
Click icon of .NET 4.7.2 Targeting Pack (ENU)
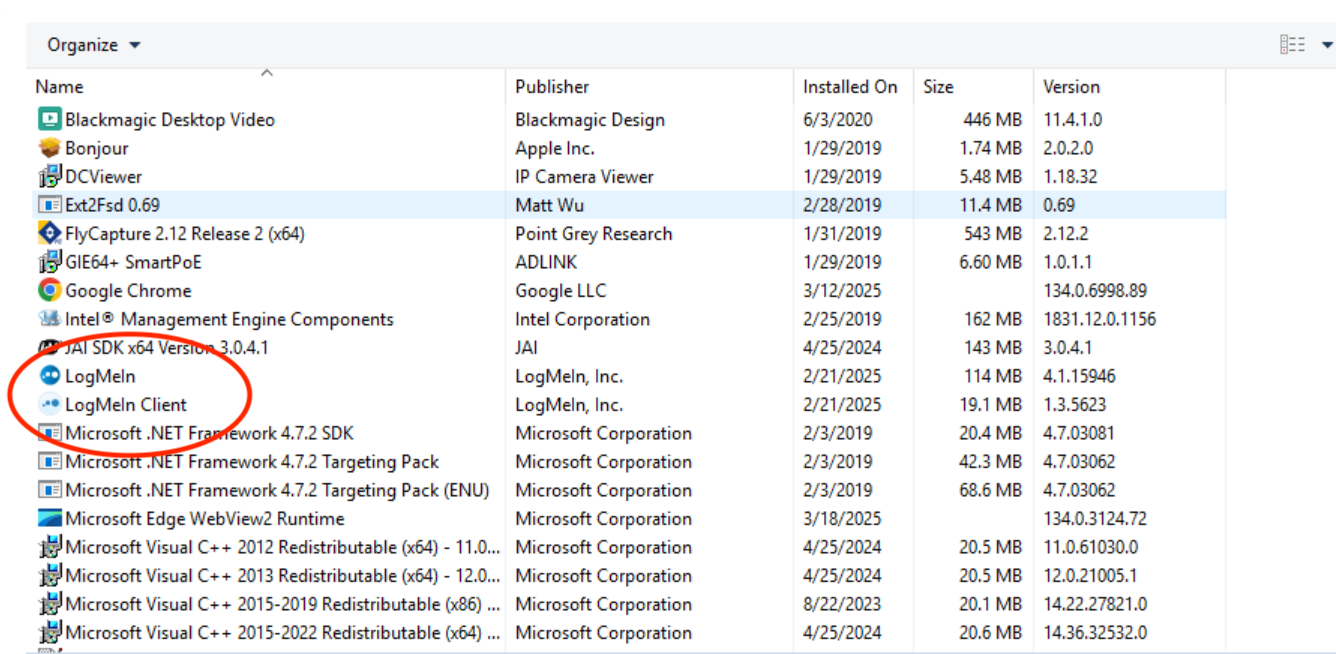coord(49,490)
